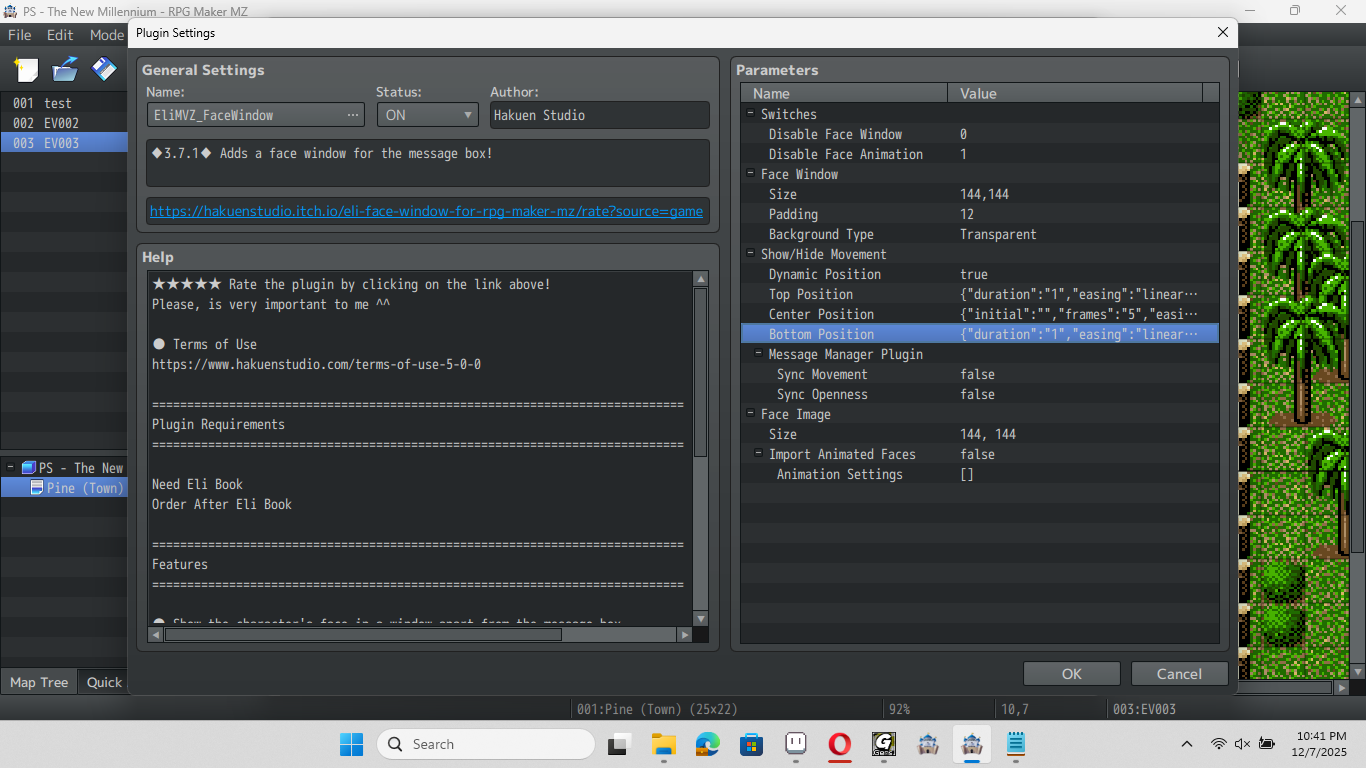Click the battery status tray icon
The height and width of the screenshot is (768, 1366).
point(1267,744)
